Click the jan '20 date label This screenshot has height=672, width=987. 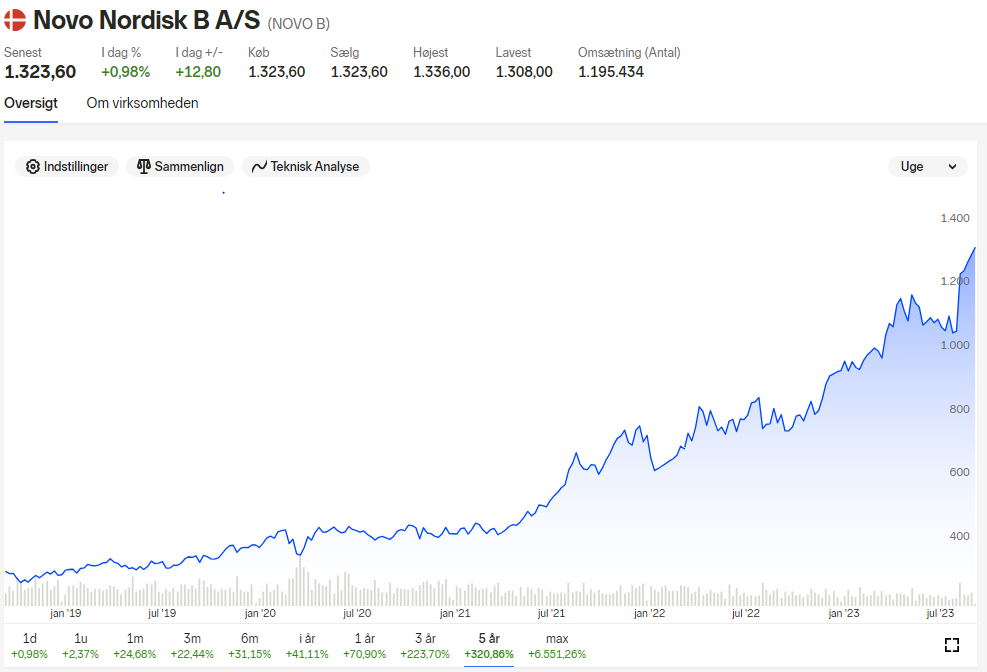click(x=260, y=613)
